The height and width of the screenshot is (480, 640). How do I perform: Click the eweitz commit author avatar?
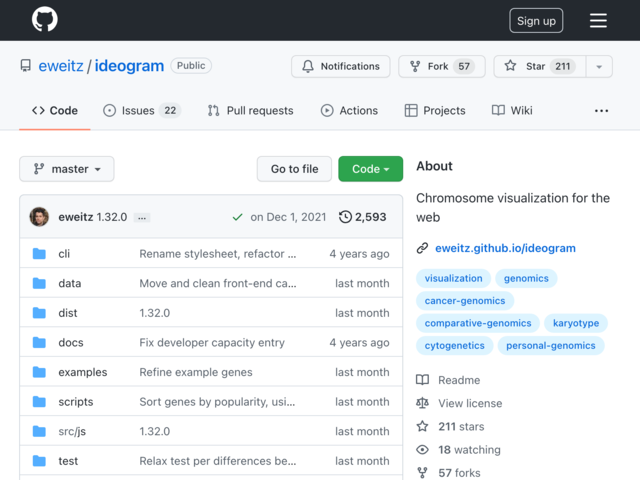tap(39, 217)
